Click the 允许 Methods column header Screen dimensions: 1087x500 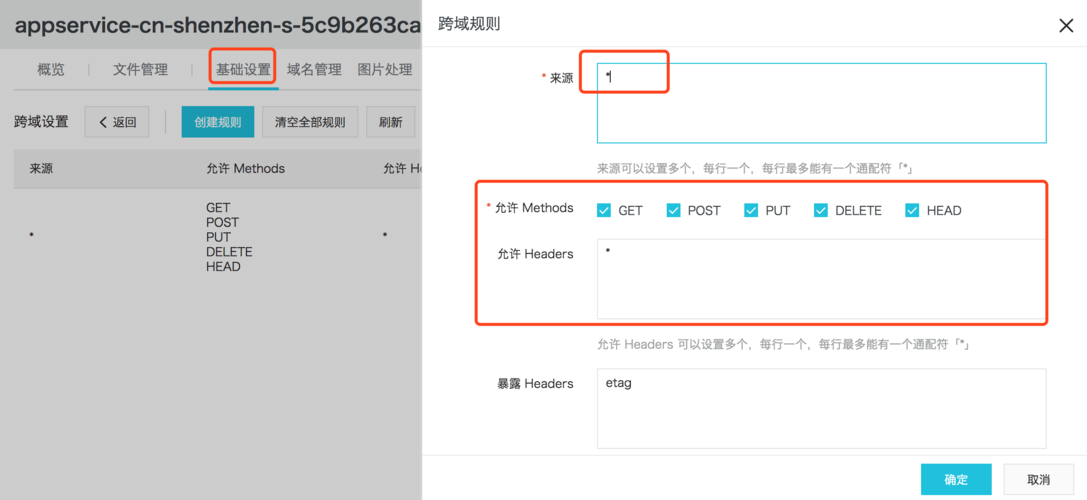[245, 169]
